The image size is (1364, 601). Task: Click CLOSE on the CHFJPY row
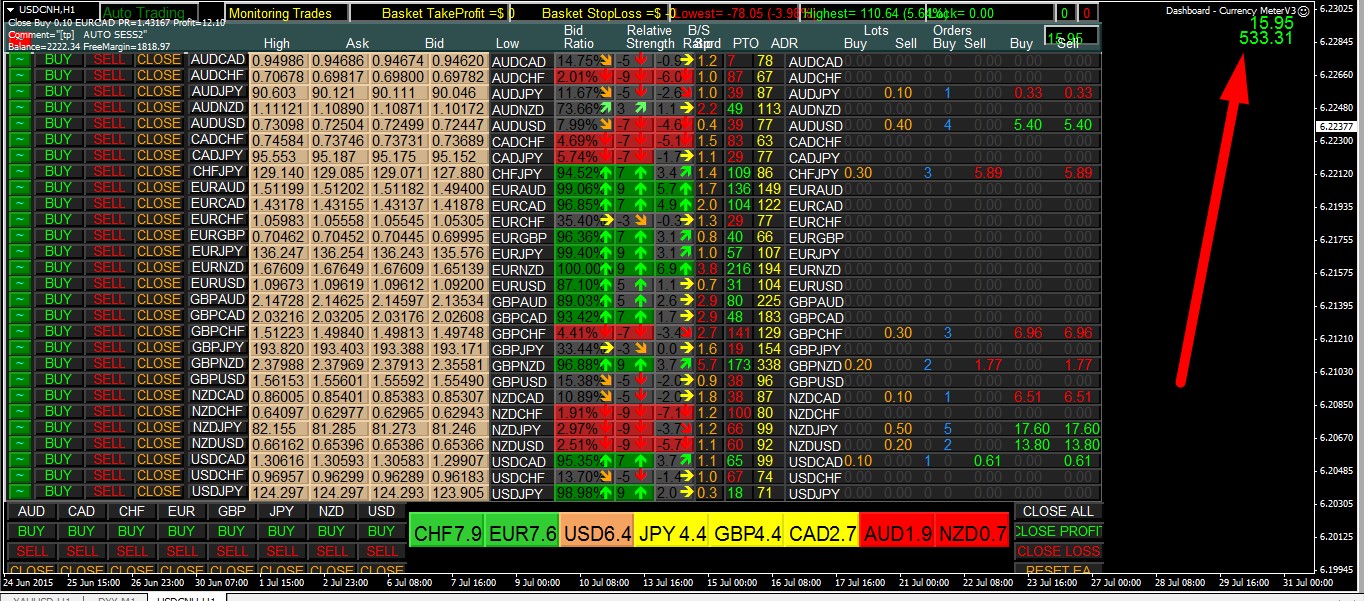159,172
